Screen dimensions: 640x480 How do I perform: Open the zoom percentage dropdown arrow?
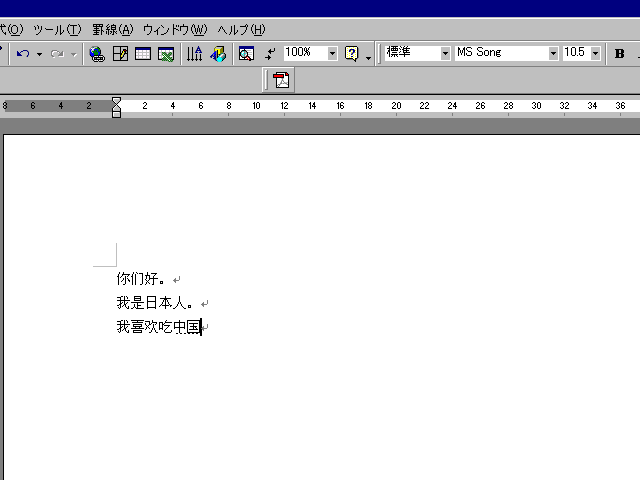point(332,53)
